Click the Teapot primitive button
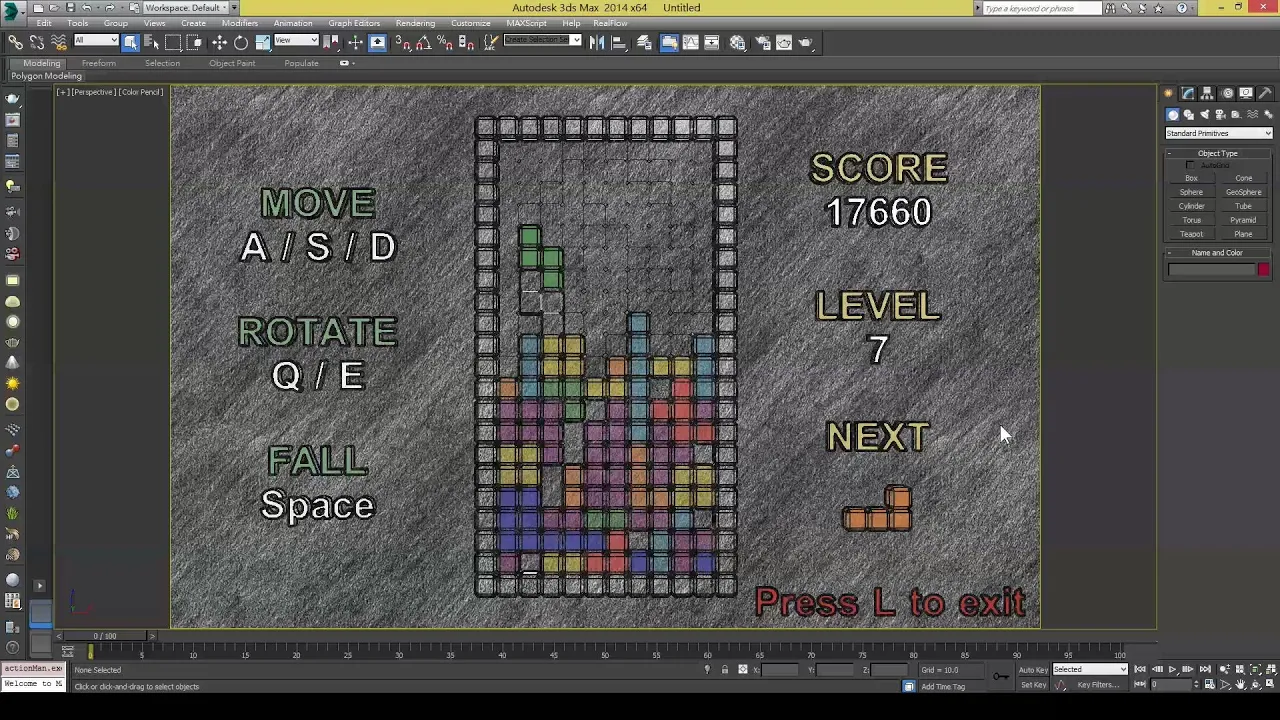This screenshot has width=1280, height=720. click(x=1191, y=234)
